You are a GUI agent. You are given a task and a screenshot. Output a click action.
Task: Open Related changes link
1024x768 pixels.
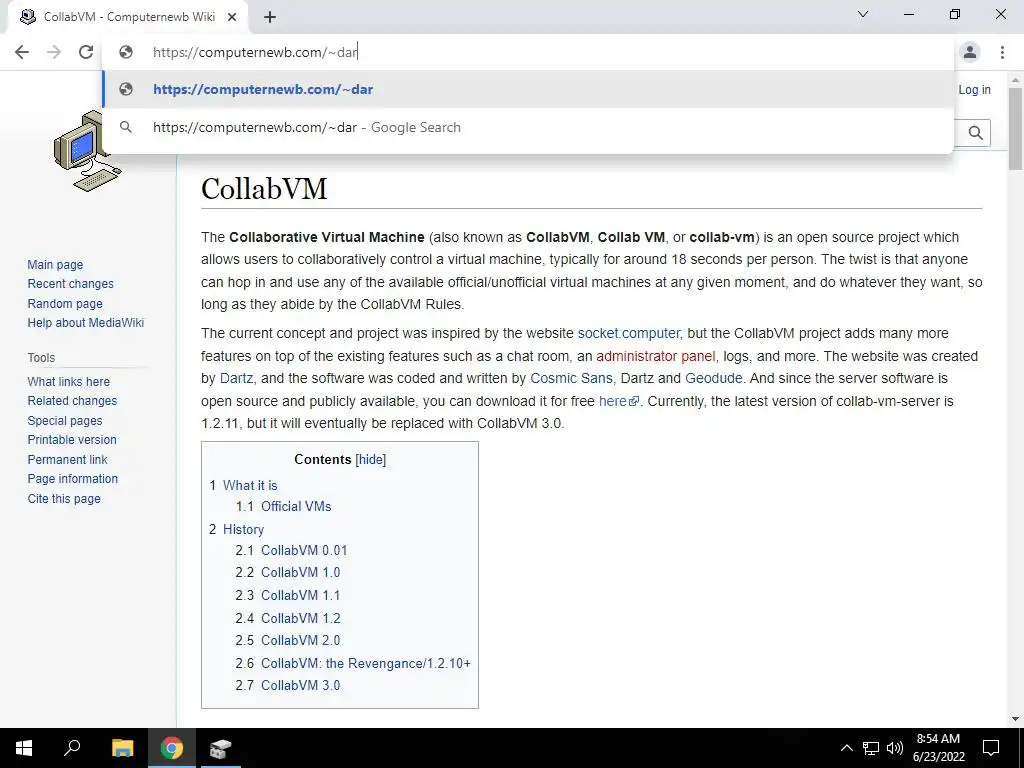click(72, 401)
